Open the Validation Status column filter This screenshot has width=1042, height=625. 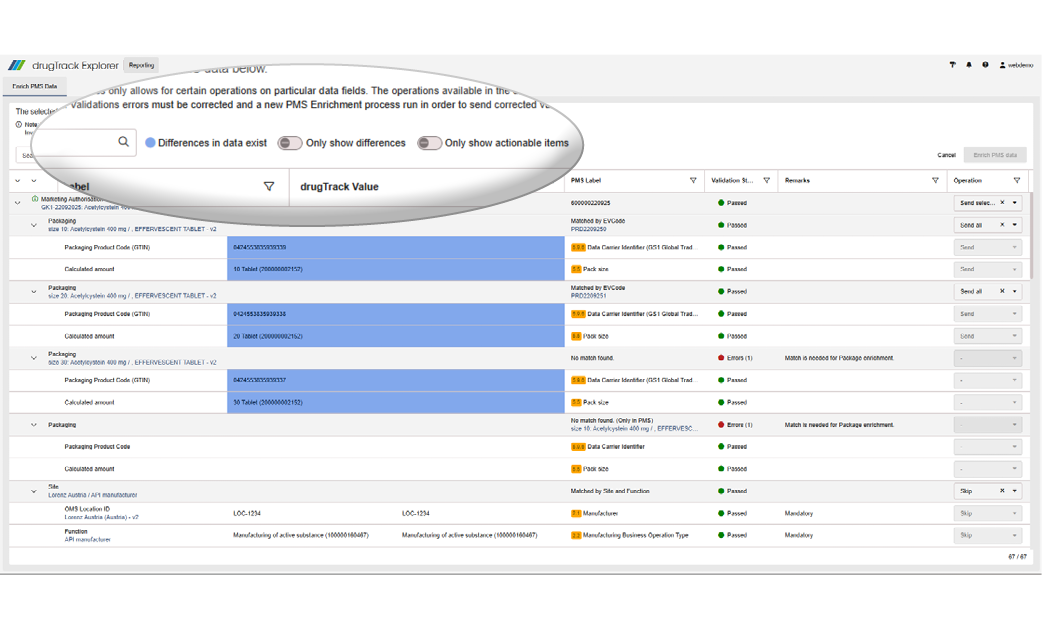point(767,181)
